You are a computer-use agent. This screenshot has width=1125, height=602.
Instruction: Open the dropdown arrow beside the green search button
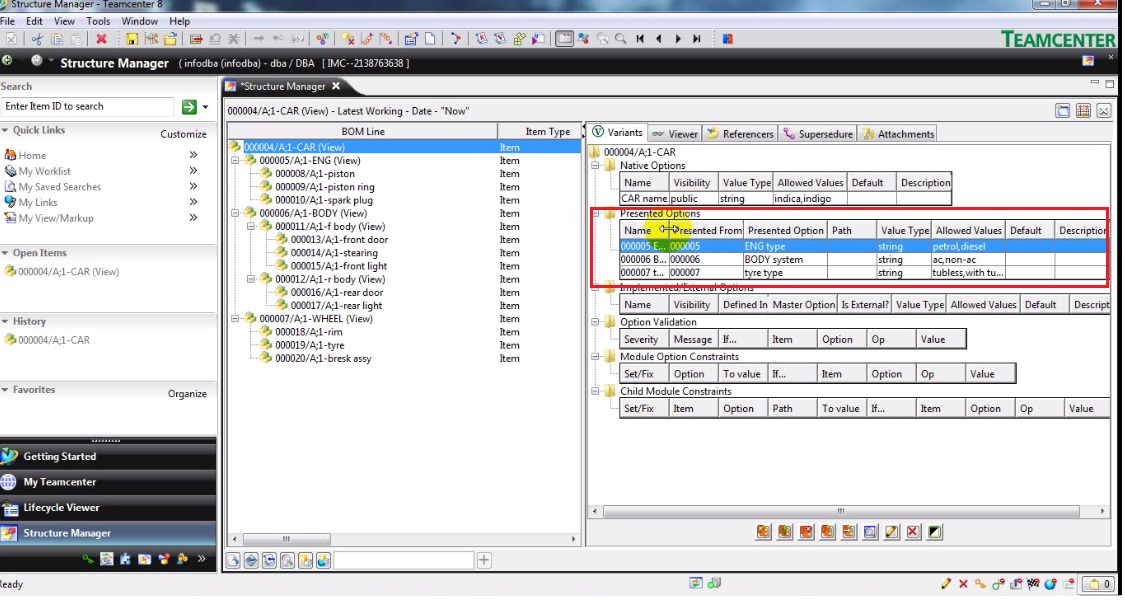click(x=203, y=107)
